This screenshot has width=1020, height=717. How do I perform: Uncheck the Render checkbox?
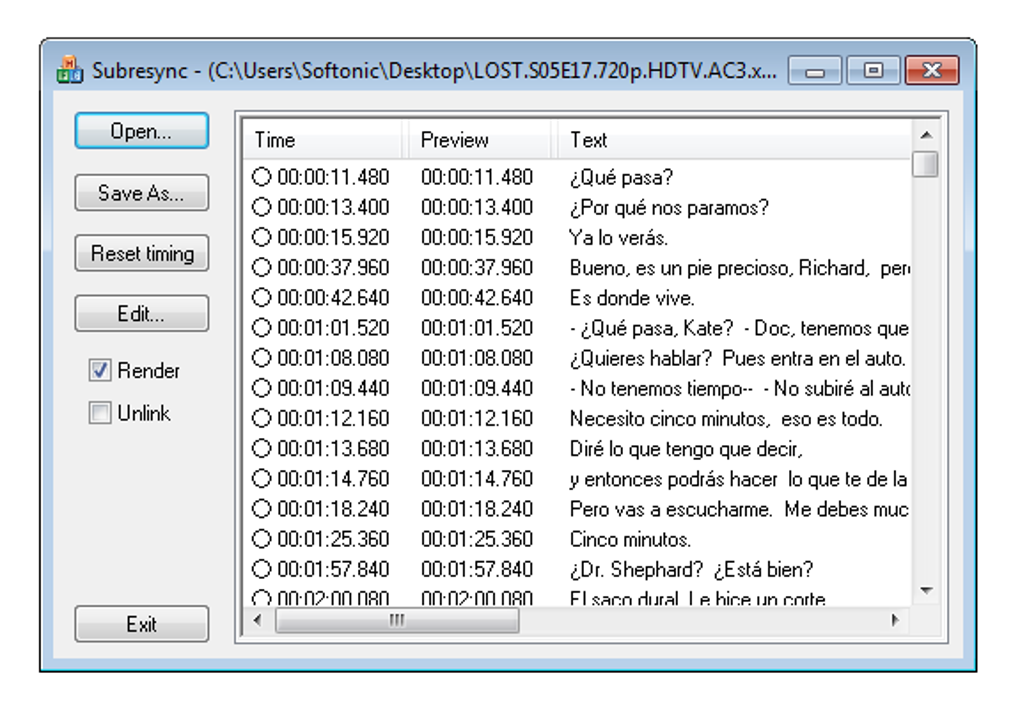100,370
